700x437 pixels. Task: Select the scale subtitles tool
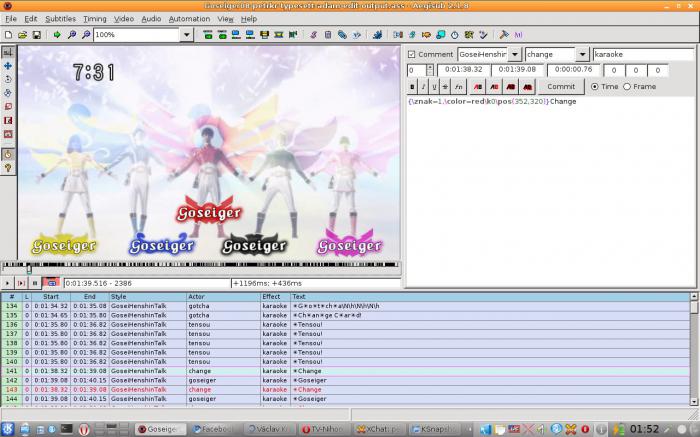point(8,107)
